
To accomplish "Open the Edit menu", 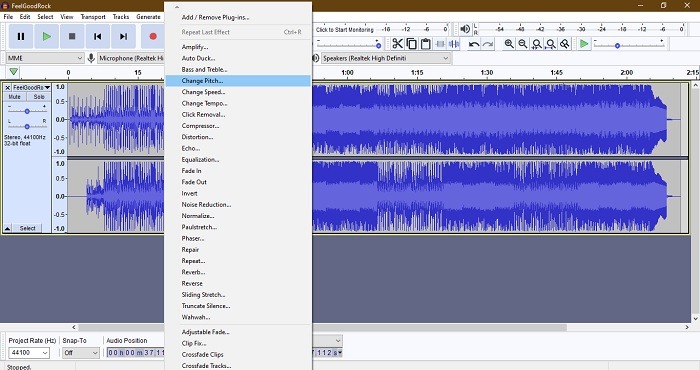I will pyautogui.click(x=25, y=17).
